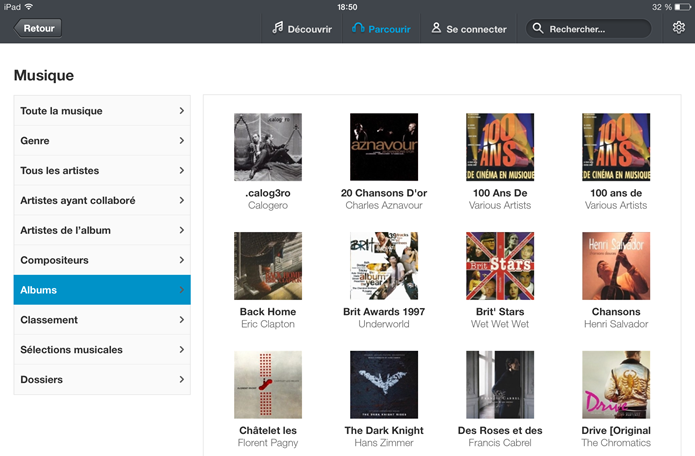Open the Dossiers category
Image resolution: width=695 pixels, height=456 pixels.
click(102, 379)
